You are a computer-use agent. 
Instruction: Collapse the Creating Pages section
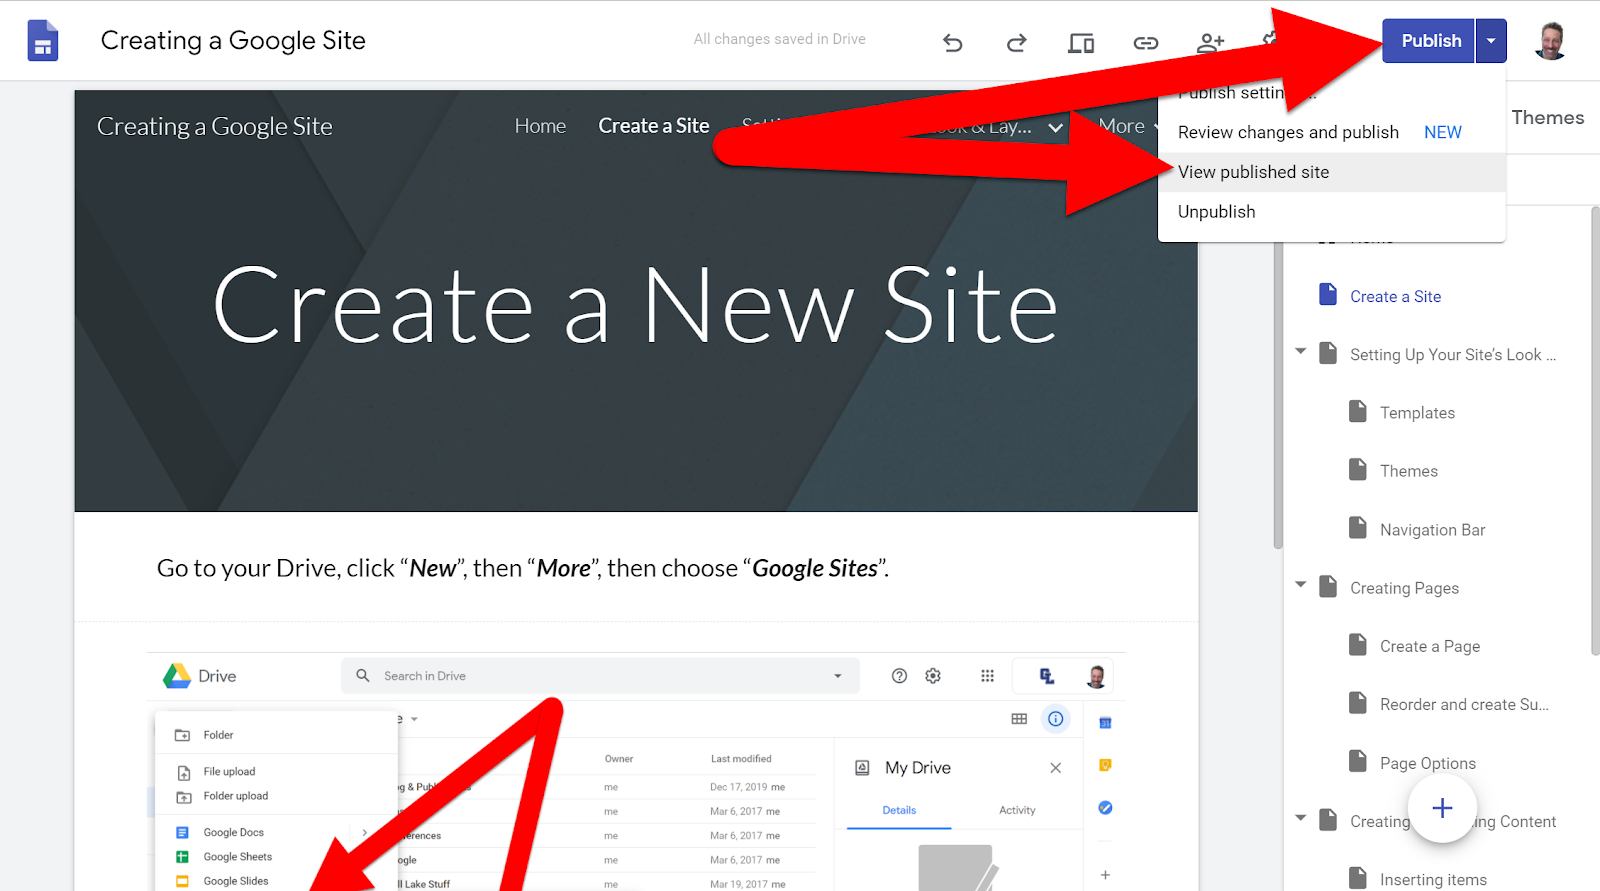pos(1300,584)
